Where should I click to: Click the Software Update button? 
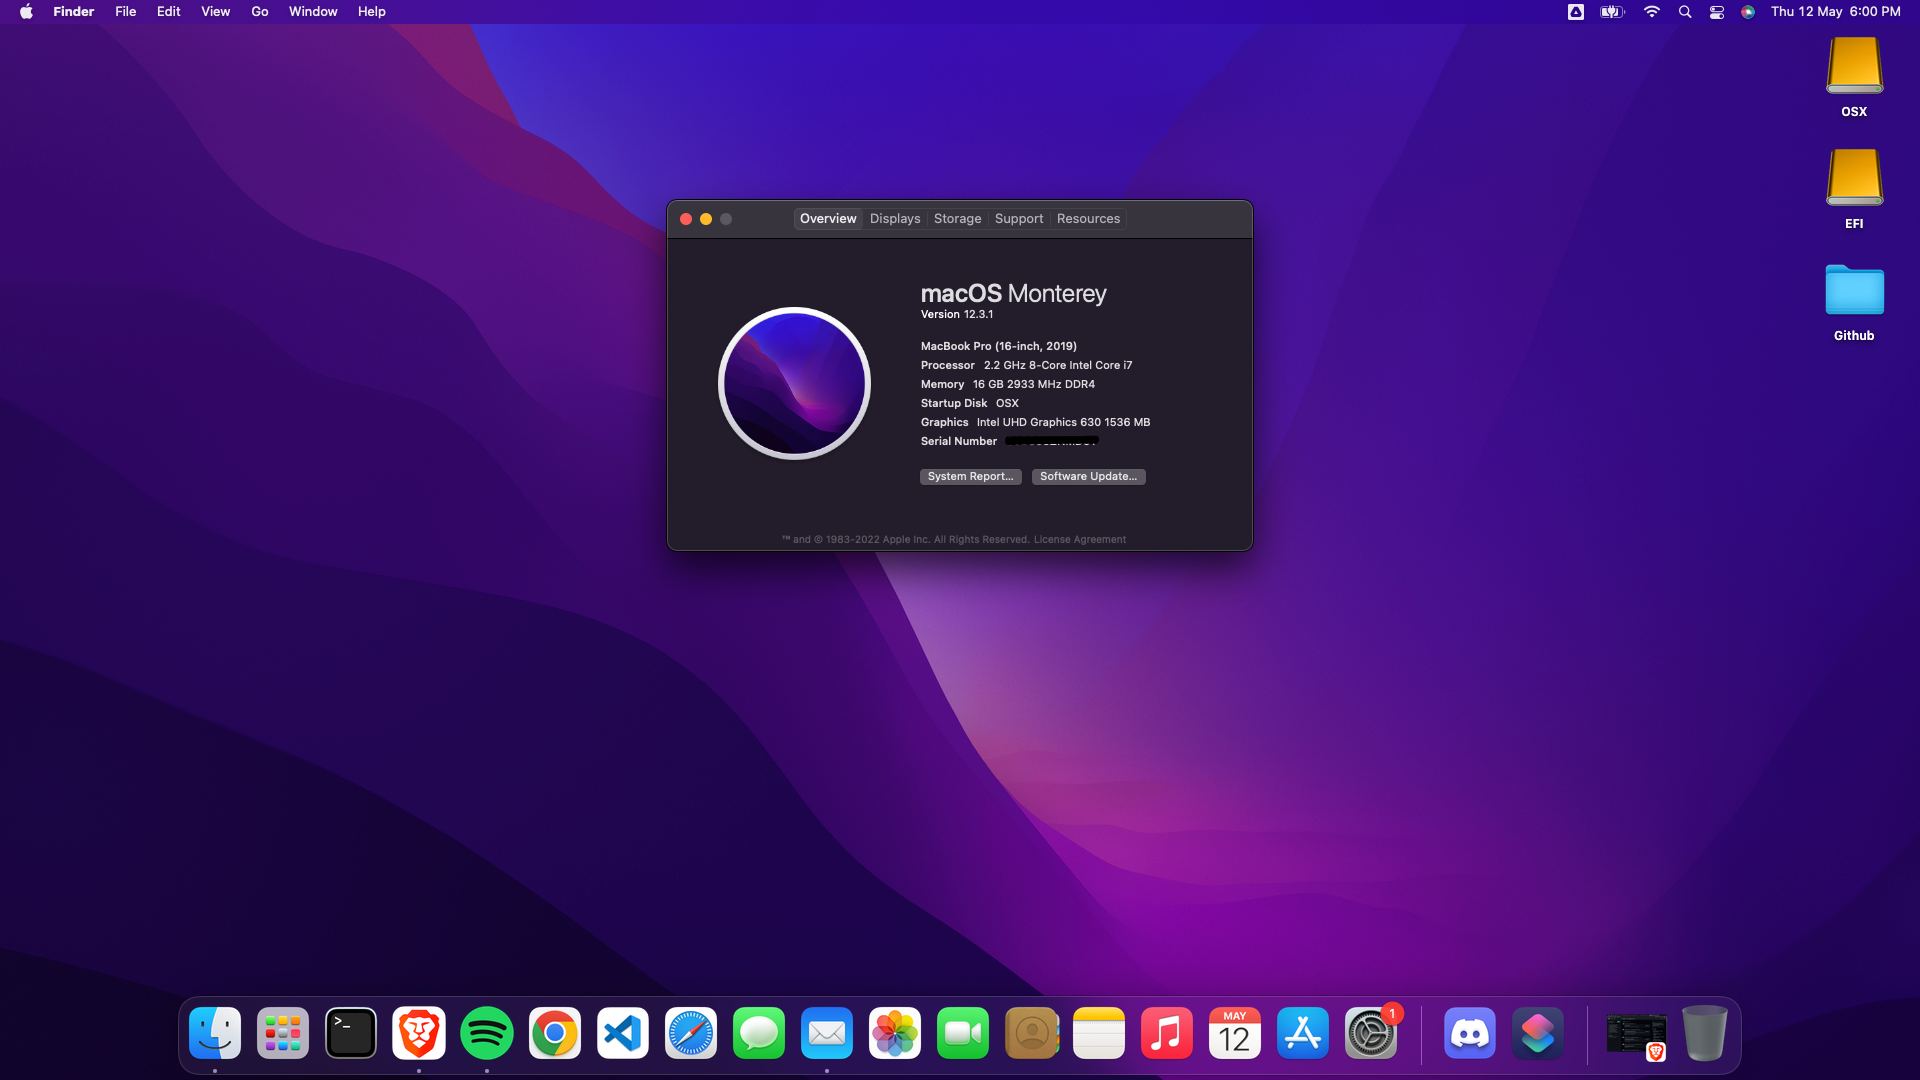pyautogui.click(x=1088, y=477)
